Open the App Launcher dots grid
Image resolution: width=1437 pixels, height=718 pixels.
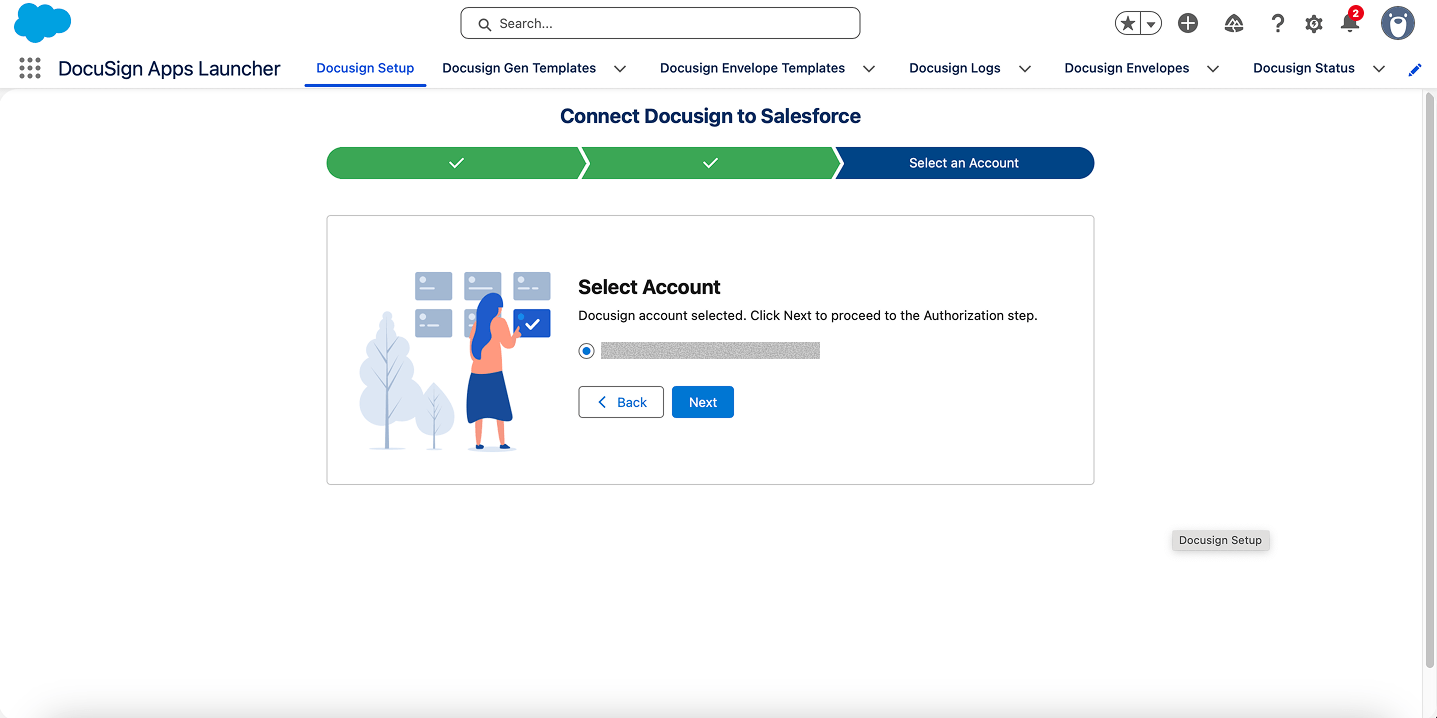point(30,68)
